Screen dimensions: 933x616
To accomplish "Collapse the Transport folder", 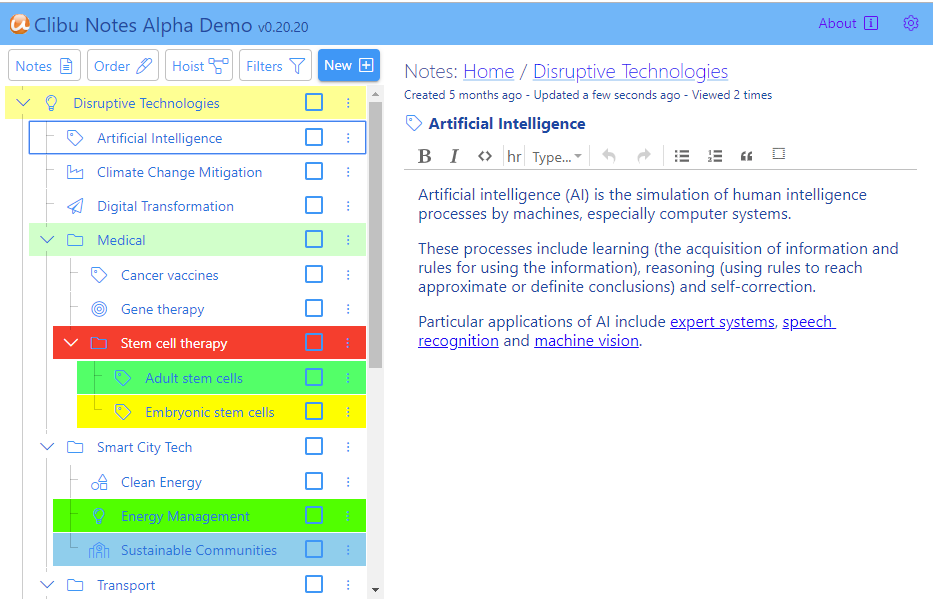I will pos(47,585).
